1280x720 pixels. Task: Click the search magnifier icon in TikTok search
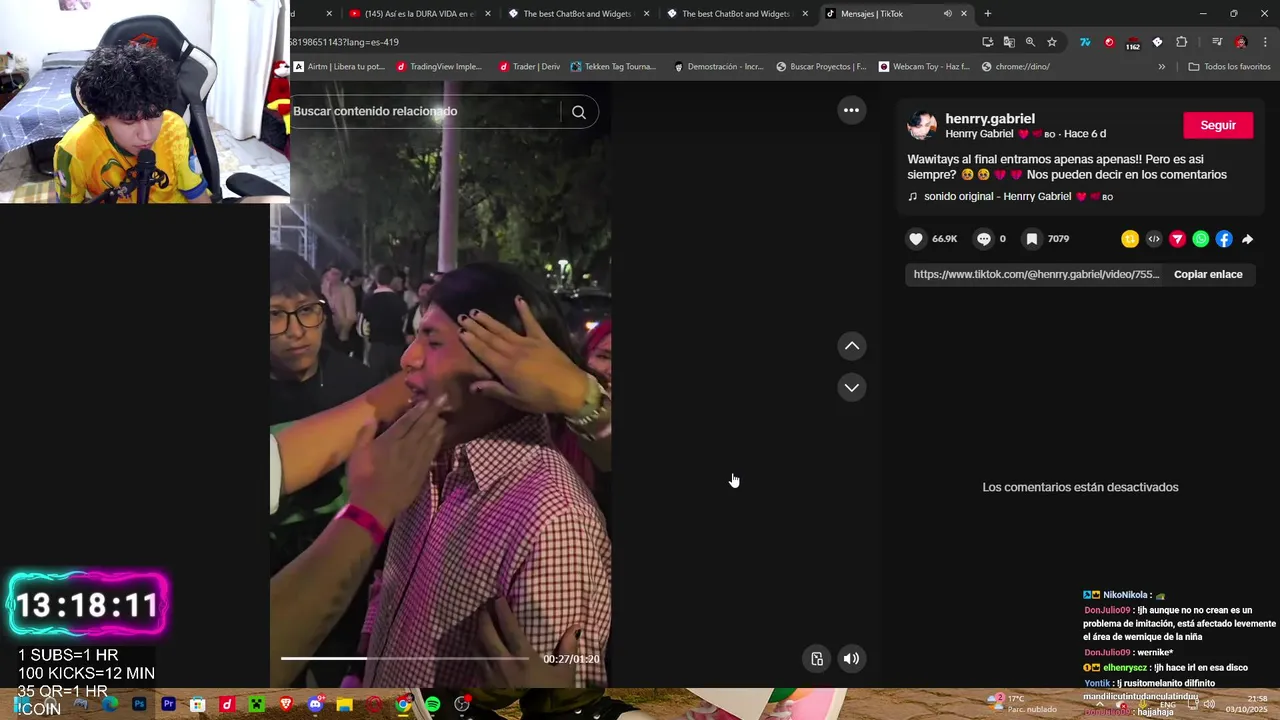(x=579, y=112)
